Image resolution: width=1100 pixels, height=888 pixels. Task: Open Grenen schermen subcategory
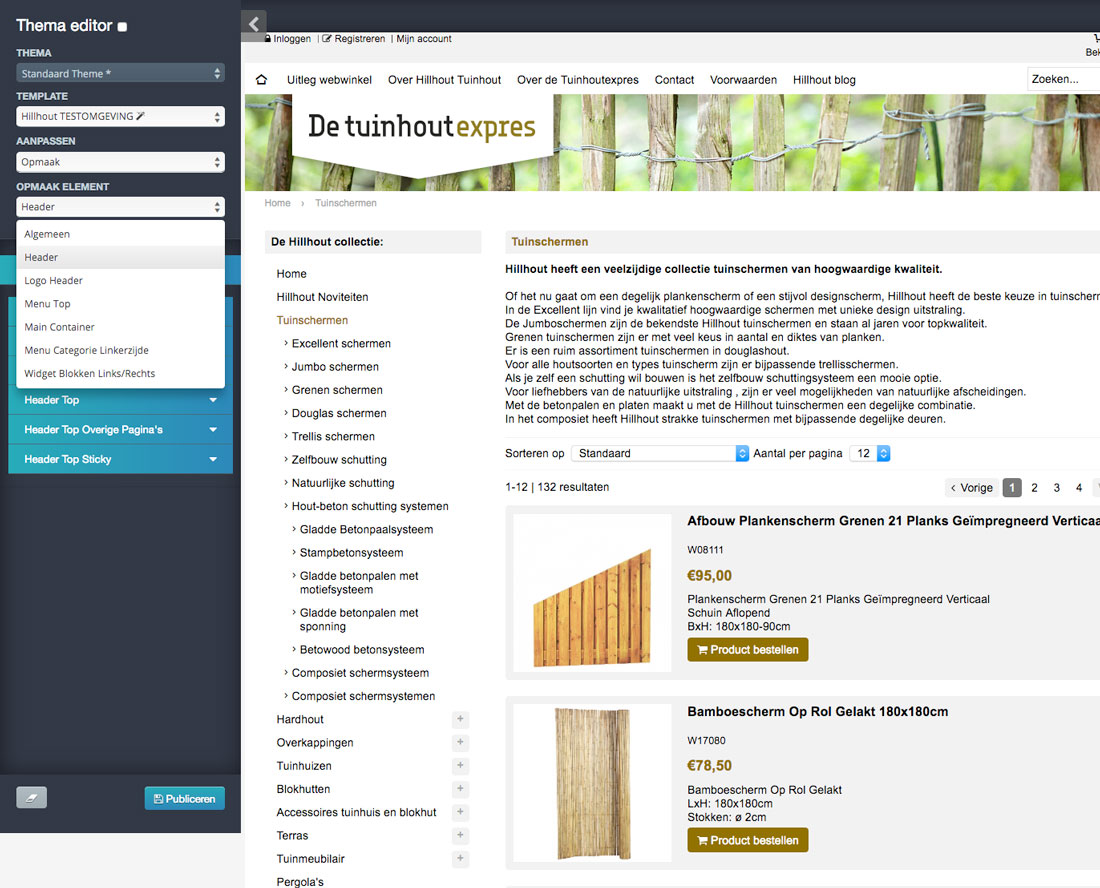(337, 389)
